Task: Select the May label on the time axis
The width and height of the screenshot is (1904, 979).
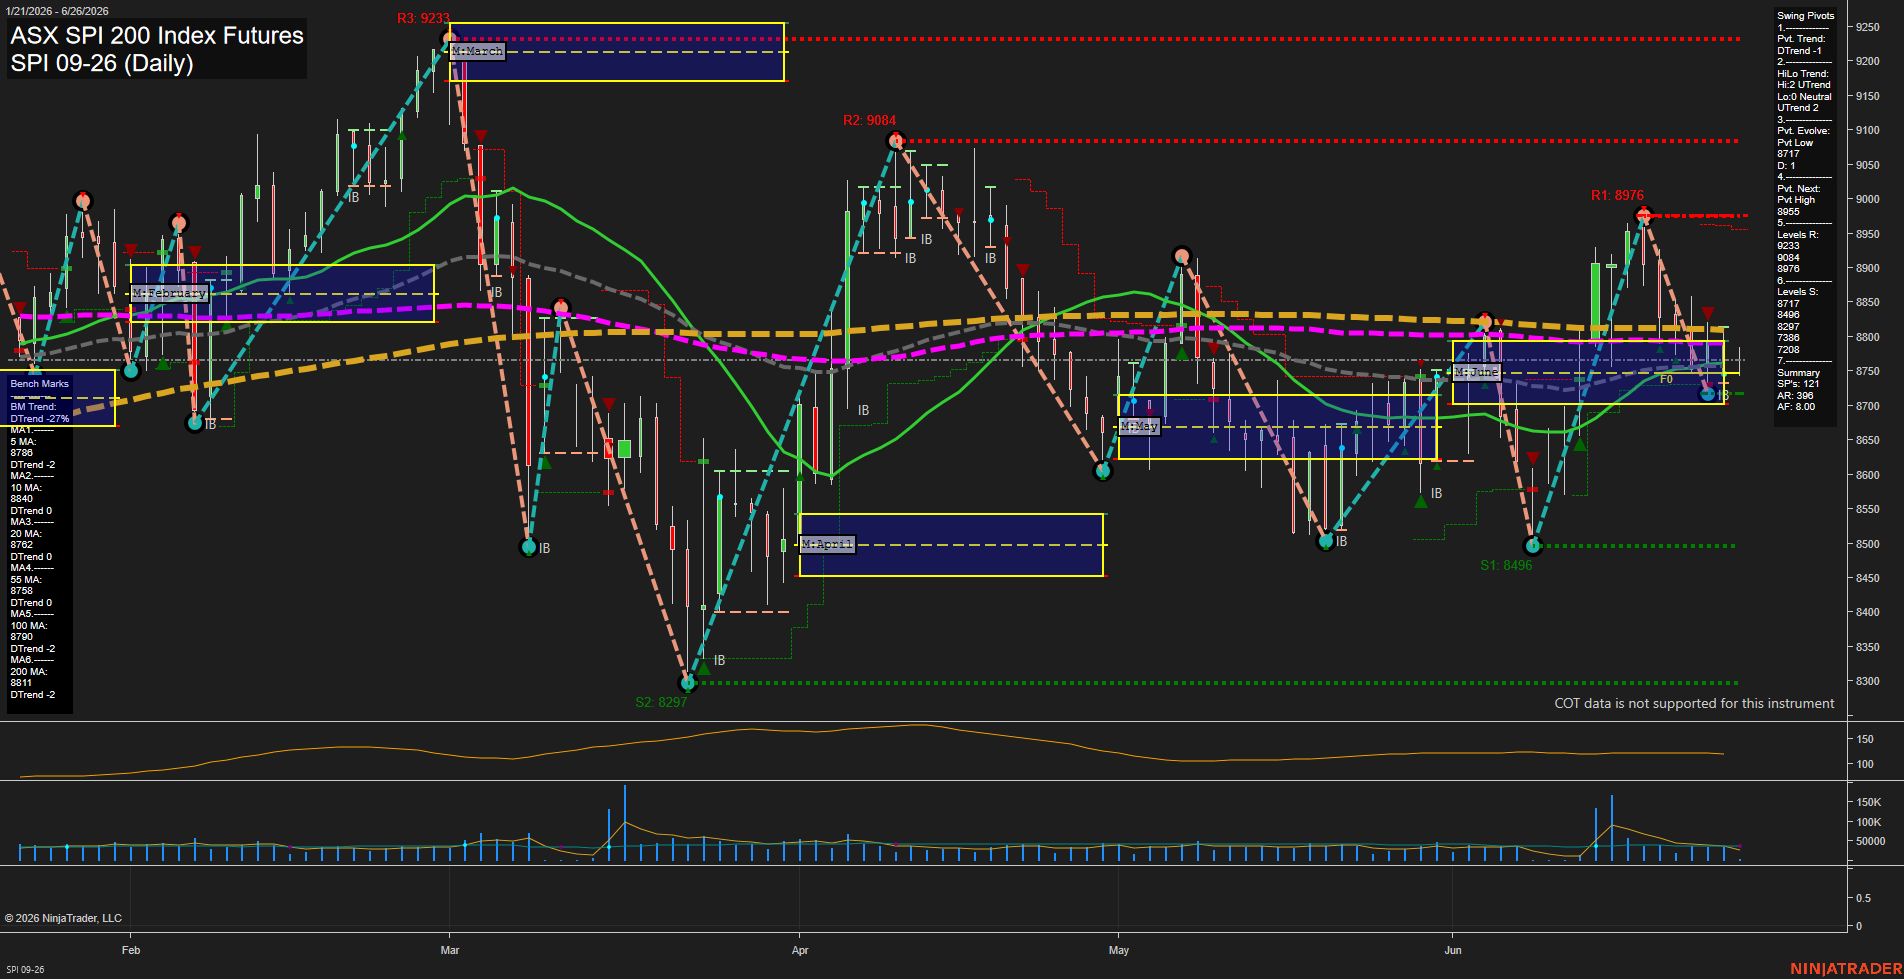Action: pos(1118,950)
